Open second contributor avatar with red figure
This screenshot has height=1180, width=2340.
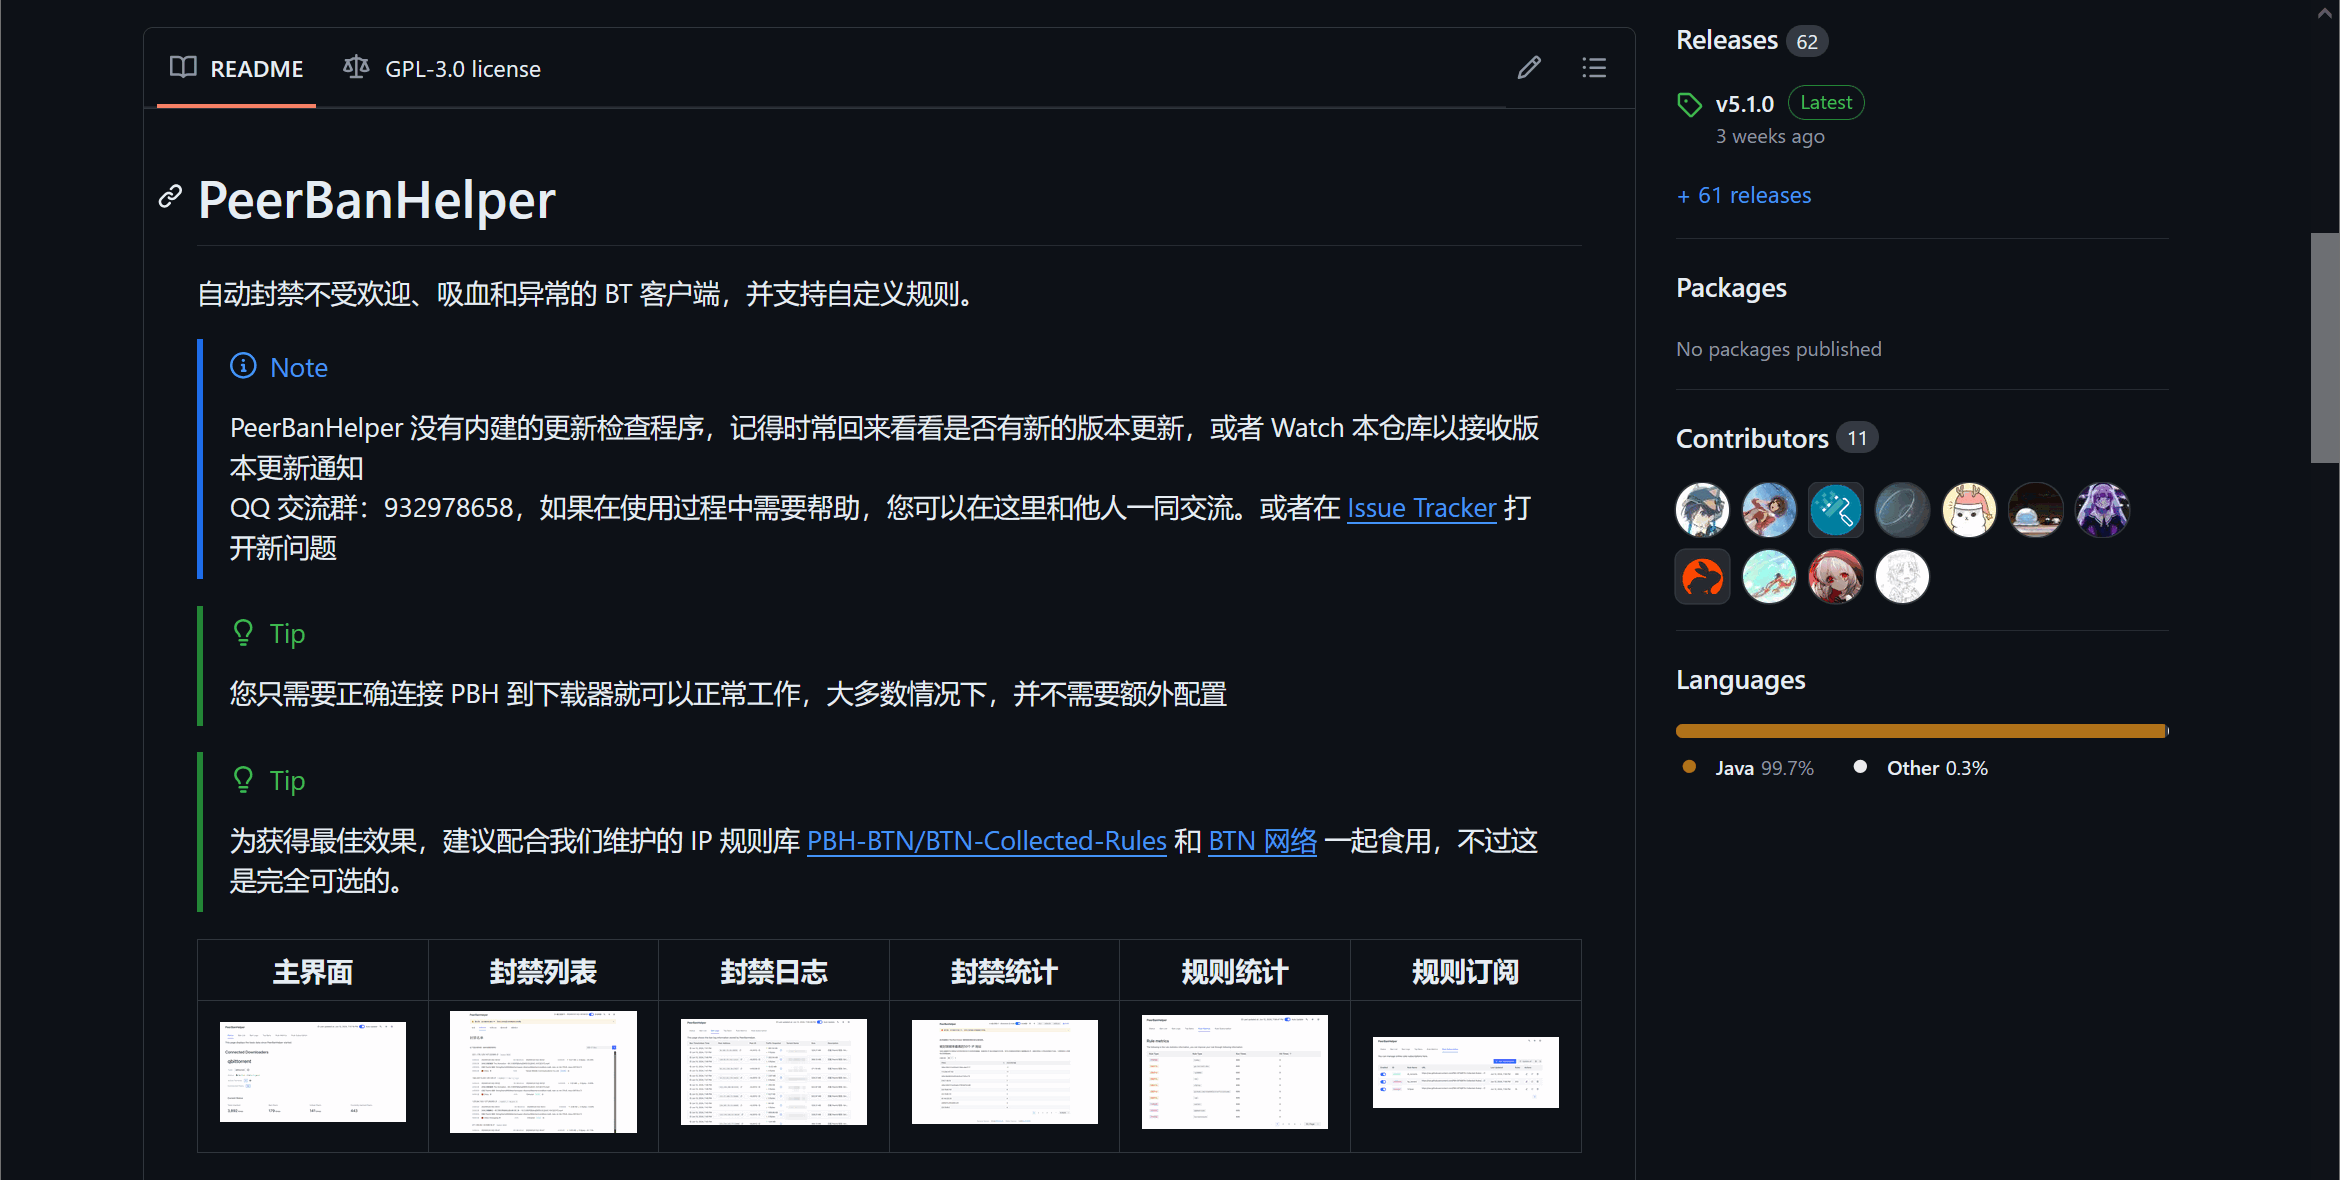[x=1769, y=510]
